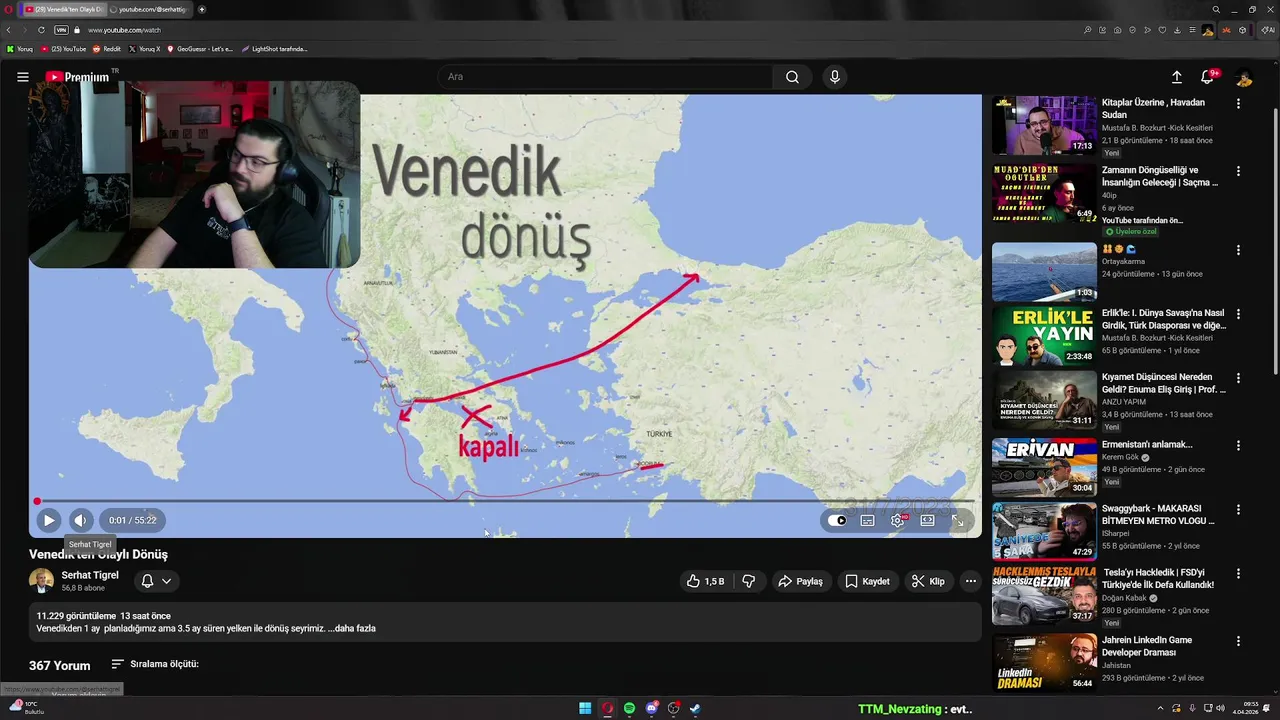The height and width of the screenshot is (720, 1280).
Task: Go back in browser history
Action: 9,30
